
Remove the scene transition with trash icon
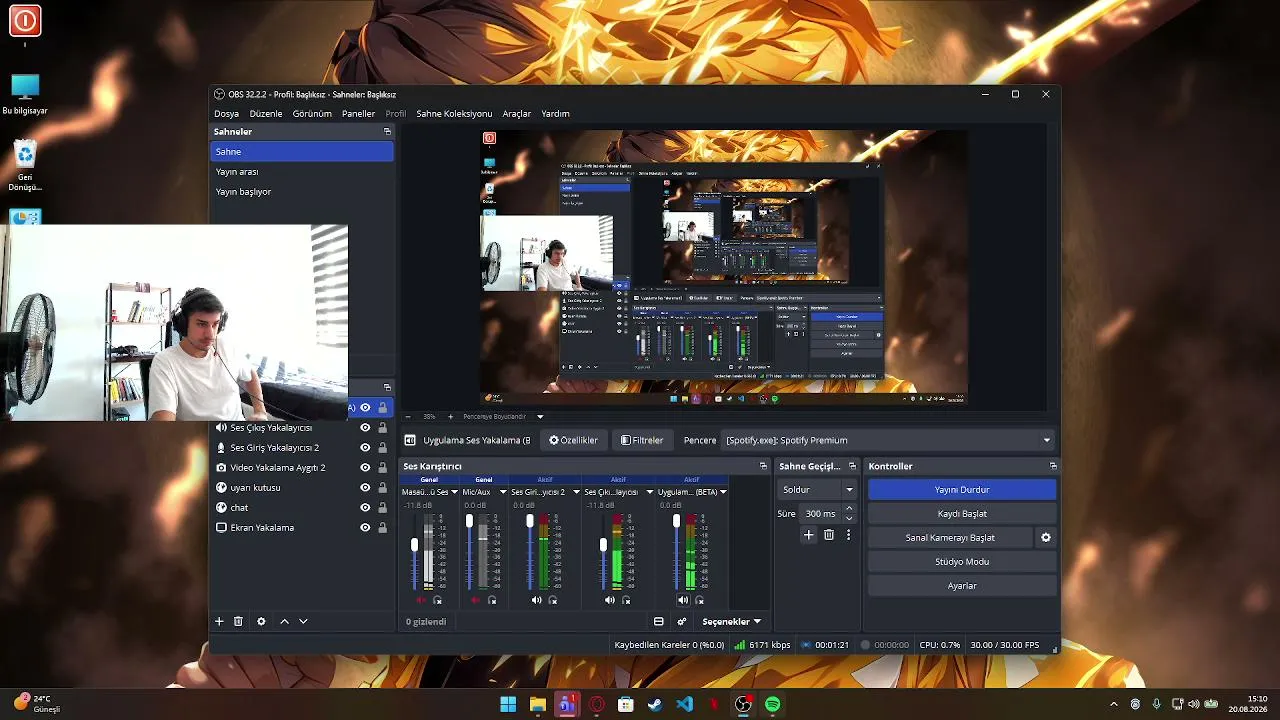(x=829, y=535)
